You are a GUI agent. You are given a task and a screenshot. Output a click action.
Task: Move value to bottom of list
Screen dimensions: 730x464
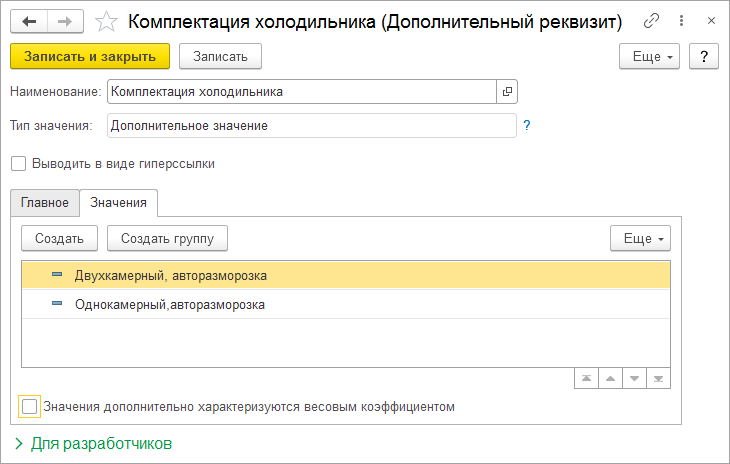pyautogui.click(x=658, y=378)
